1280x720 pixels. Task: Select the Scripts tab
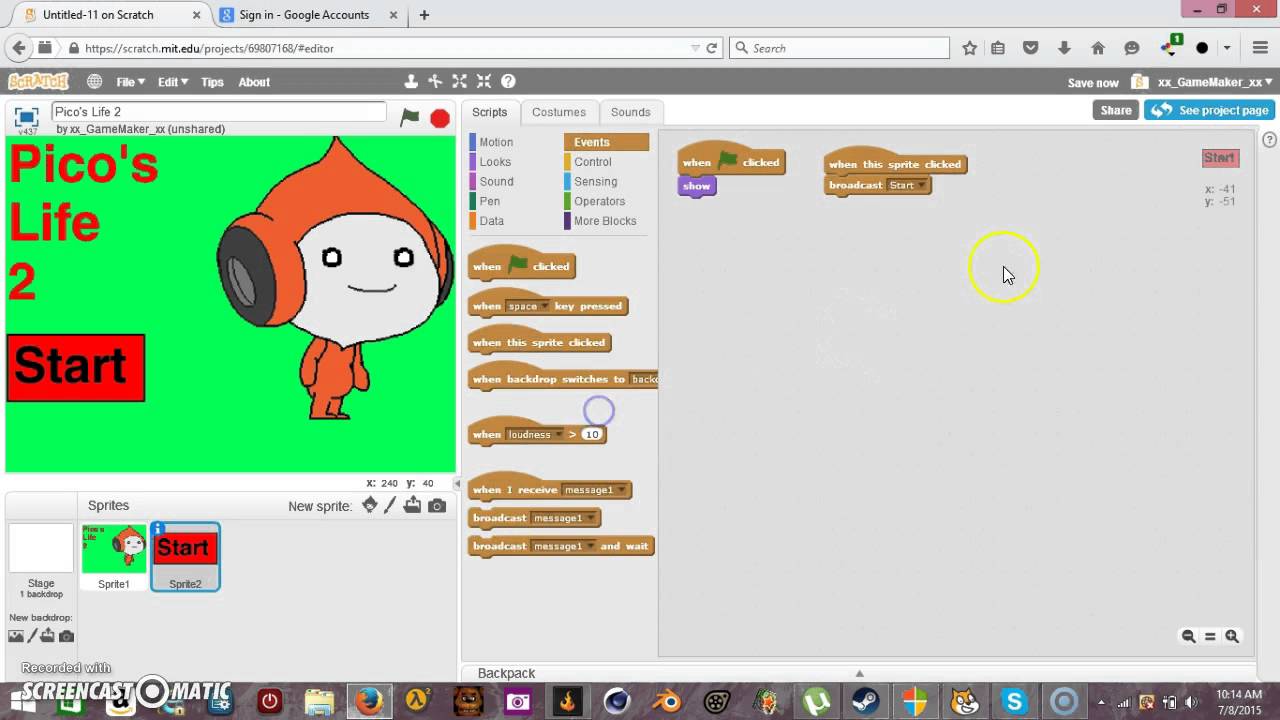(x=490, y=112)
